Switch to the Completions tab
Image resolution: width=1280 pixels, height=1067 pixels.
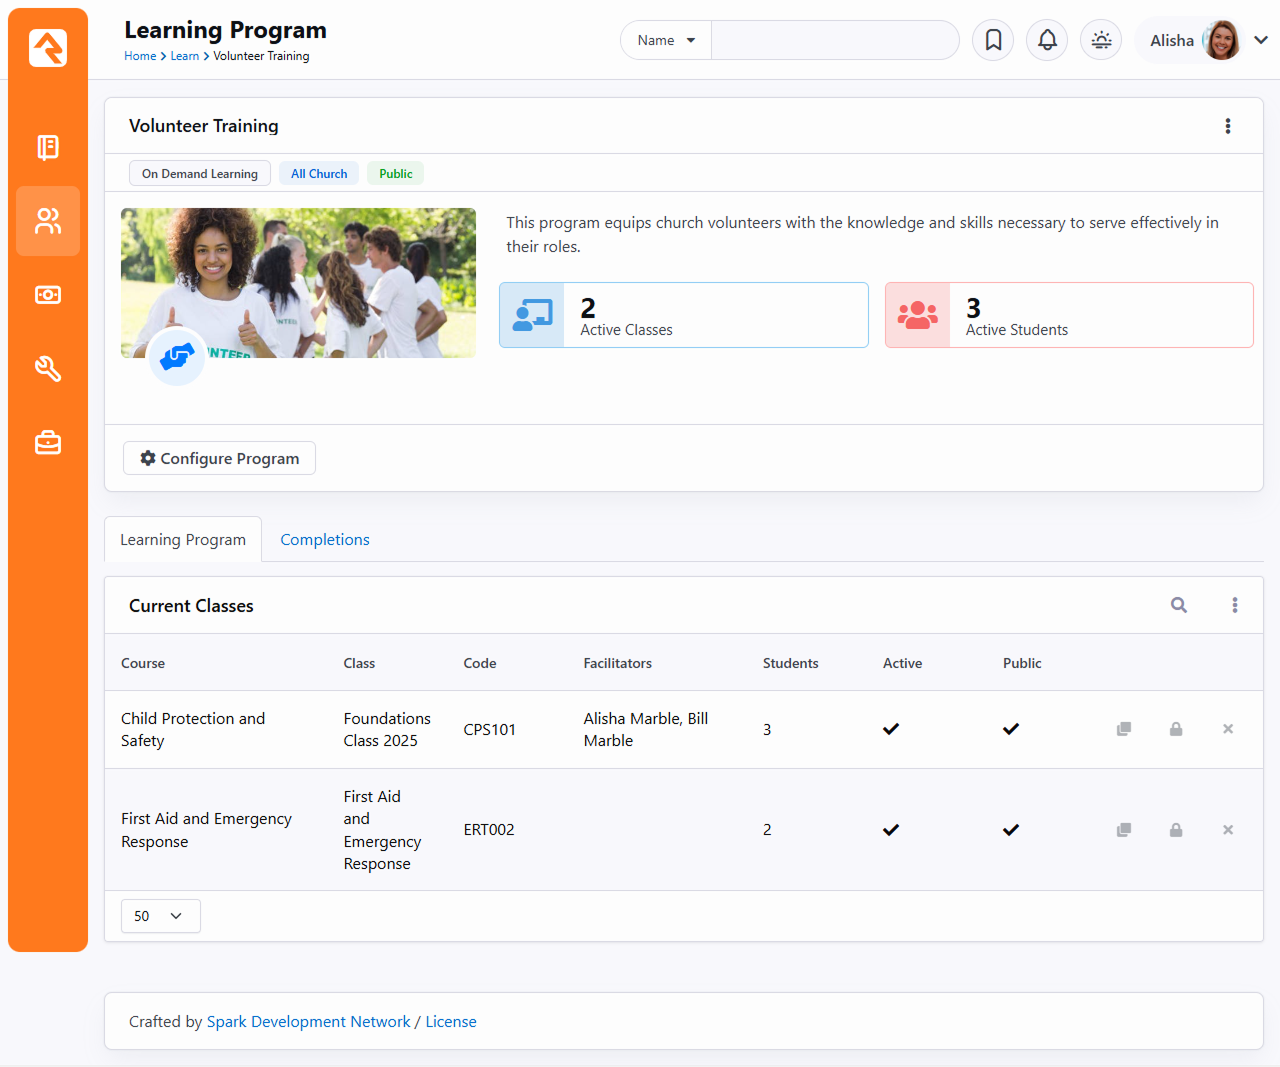(x=324, y=540)
